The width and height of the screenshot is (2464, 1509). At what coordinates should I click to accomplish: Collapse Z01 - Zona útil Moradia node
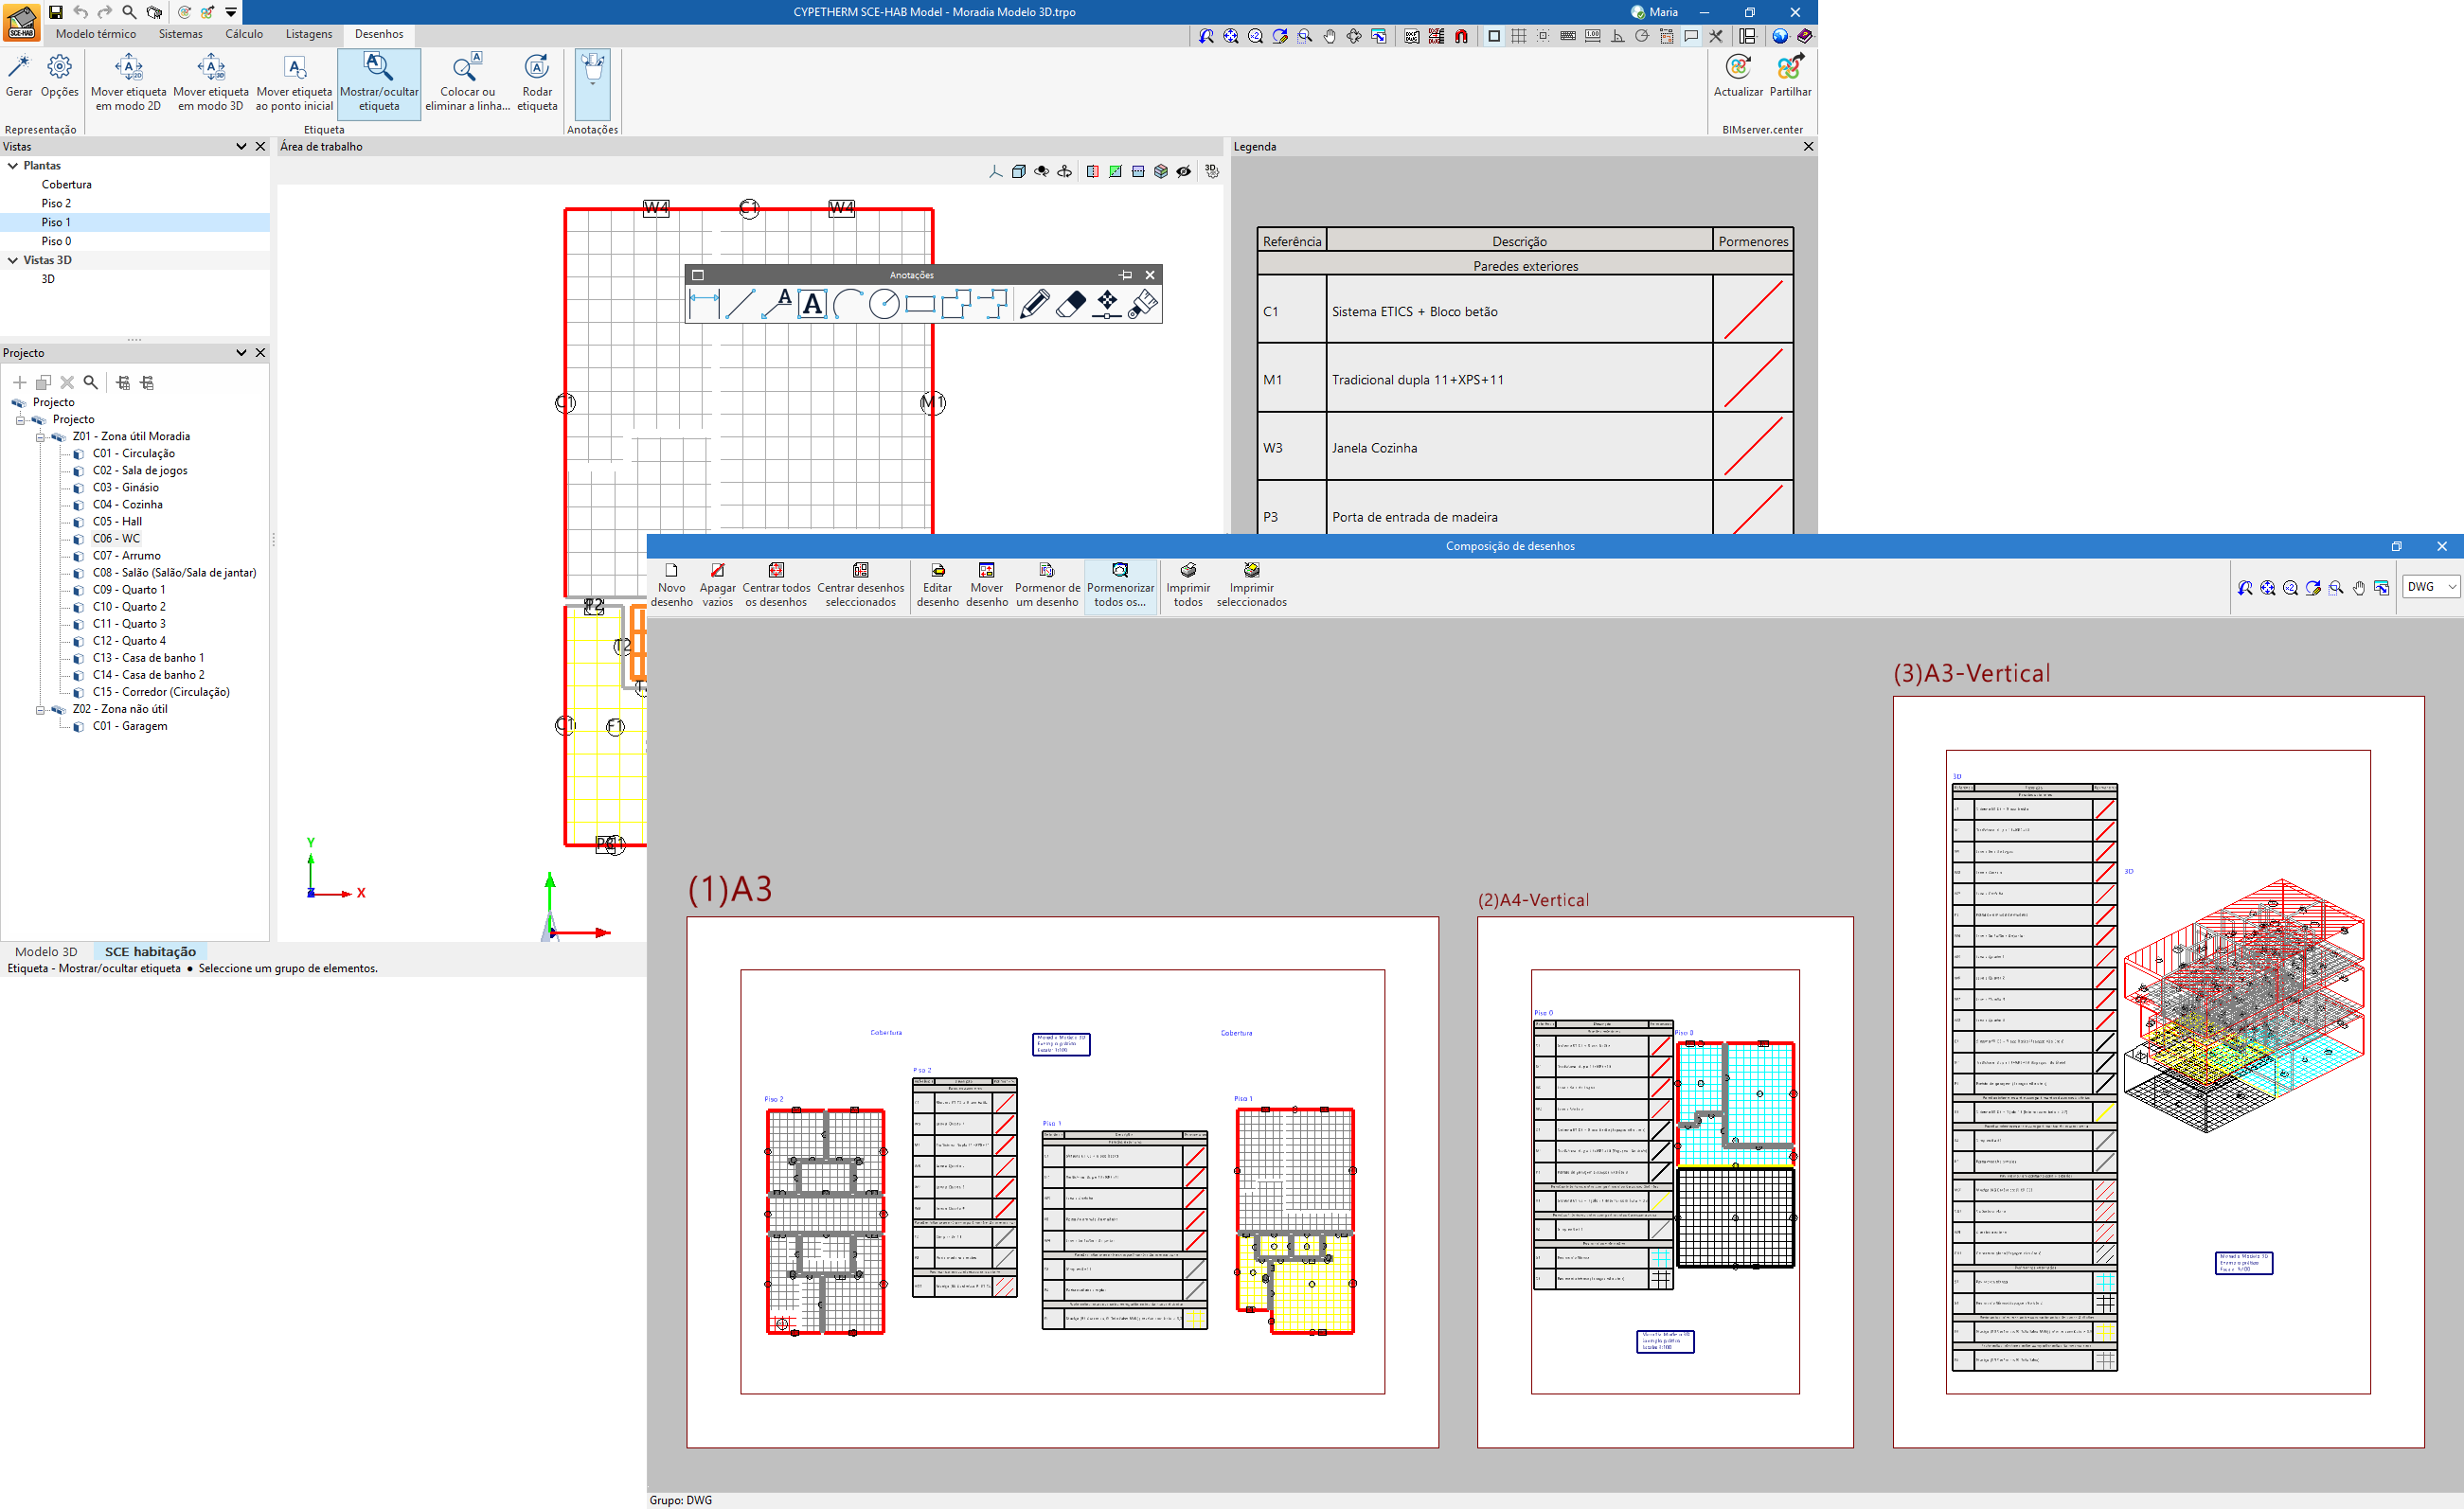coord(41,437)
